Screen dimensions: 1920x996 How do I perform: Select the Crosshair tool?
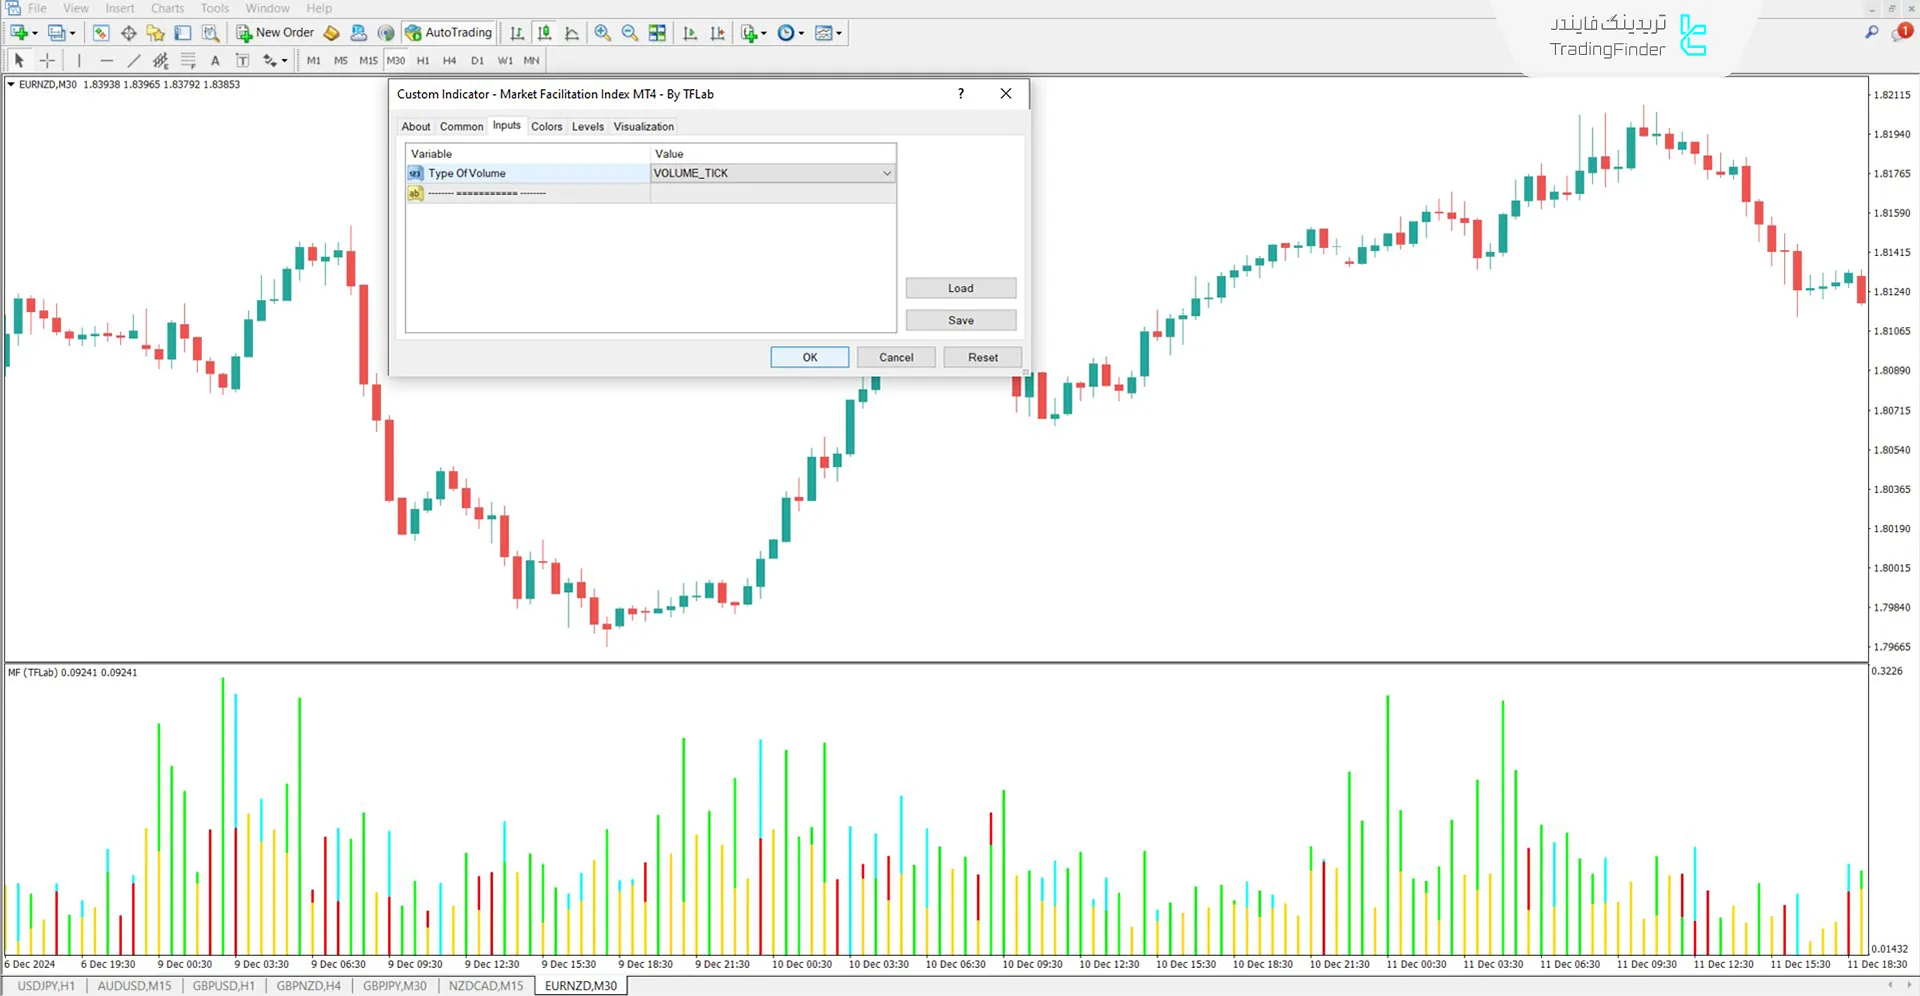pos(47,61)
